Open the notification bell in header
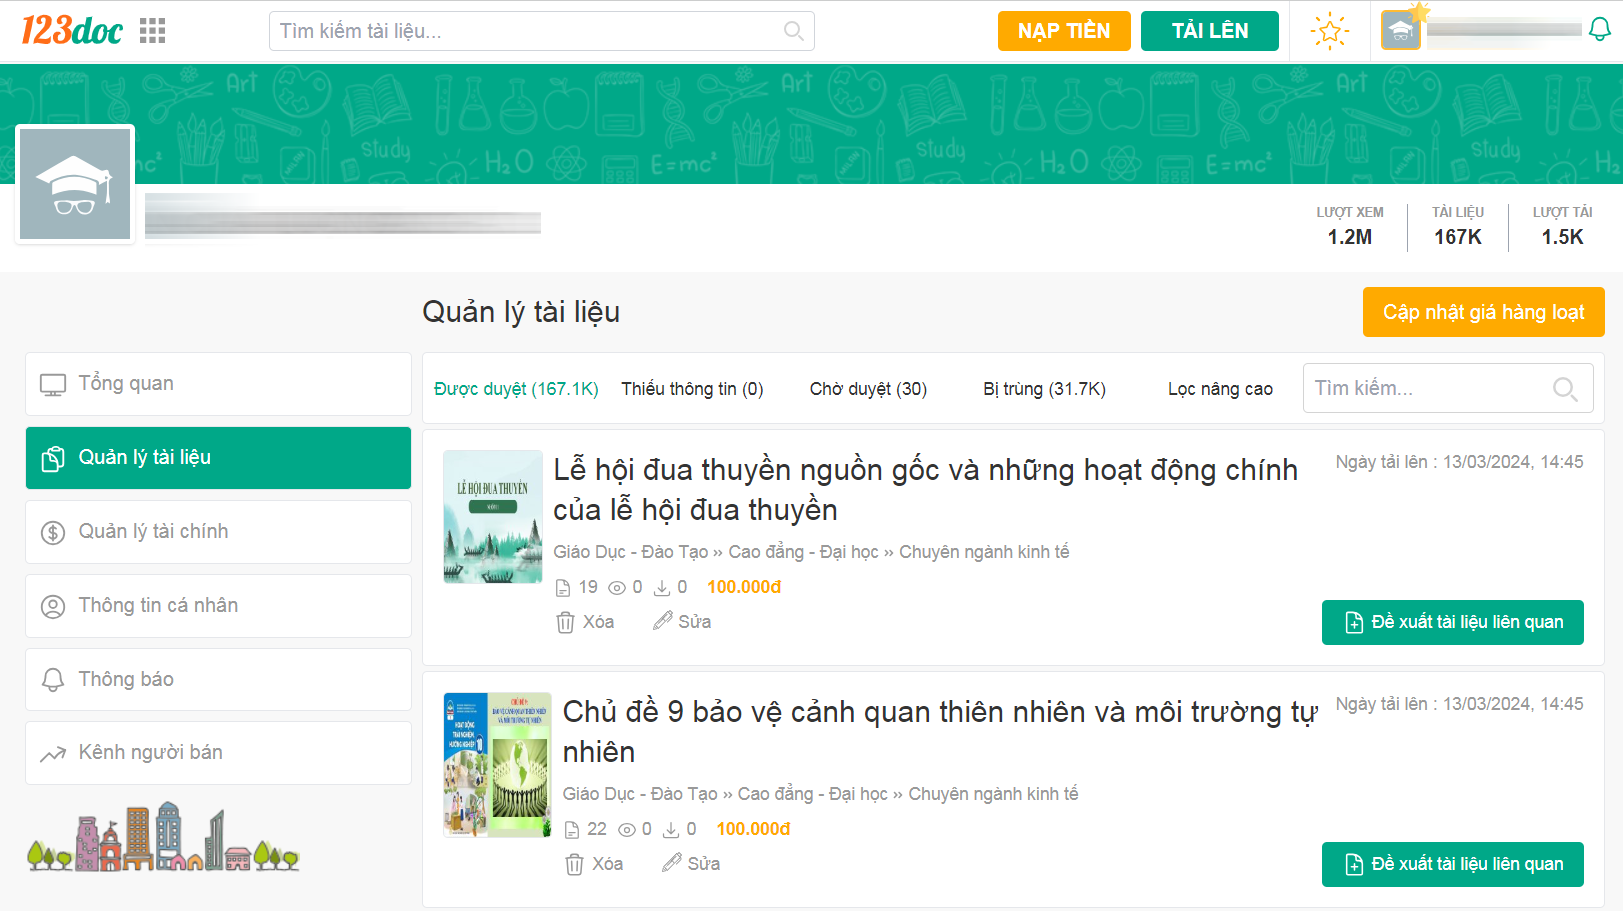Screen dimensions: 1623x911 coord(1599,30)
